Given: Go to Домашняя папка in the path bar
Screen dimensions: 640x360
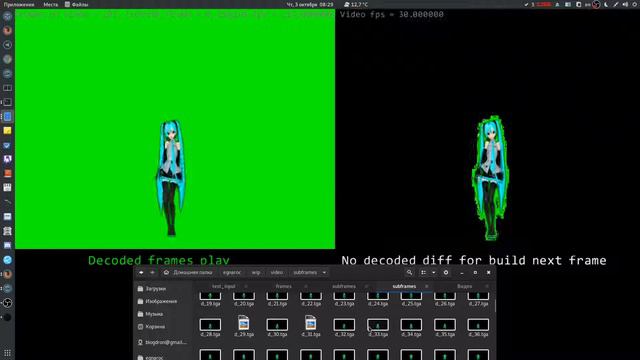Looking at the screenshot, I should pyautogui.click(x=188, y=272).
